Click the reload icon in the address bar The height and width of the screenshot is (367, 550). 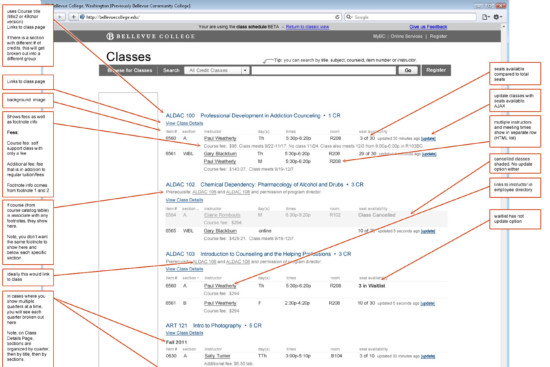click(x=337, y=17)
